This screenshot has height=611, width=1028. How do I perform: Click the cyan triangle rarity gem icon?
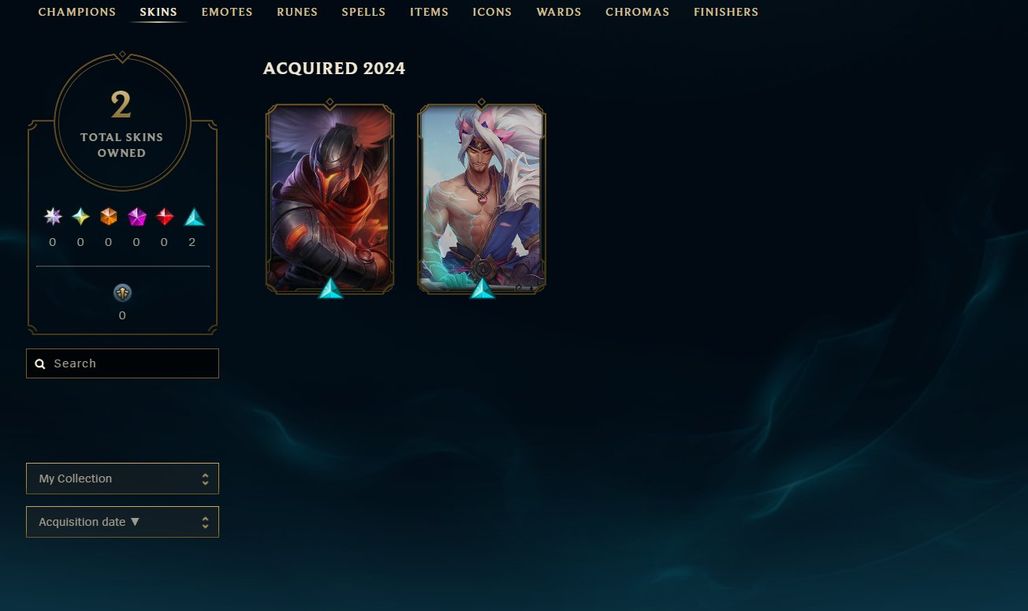click(x=194, y=217)
